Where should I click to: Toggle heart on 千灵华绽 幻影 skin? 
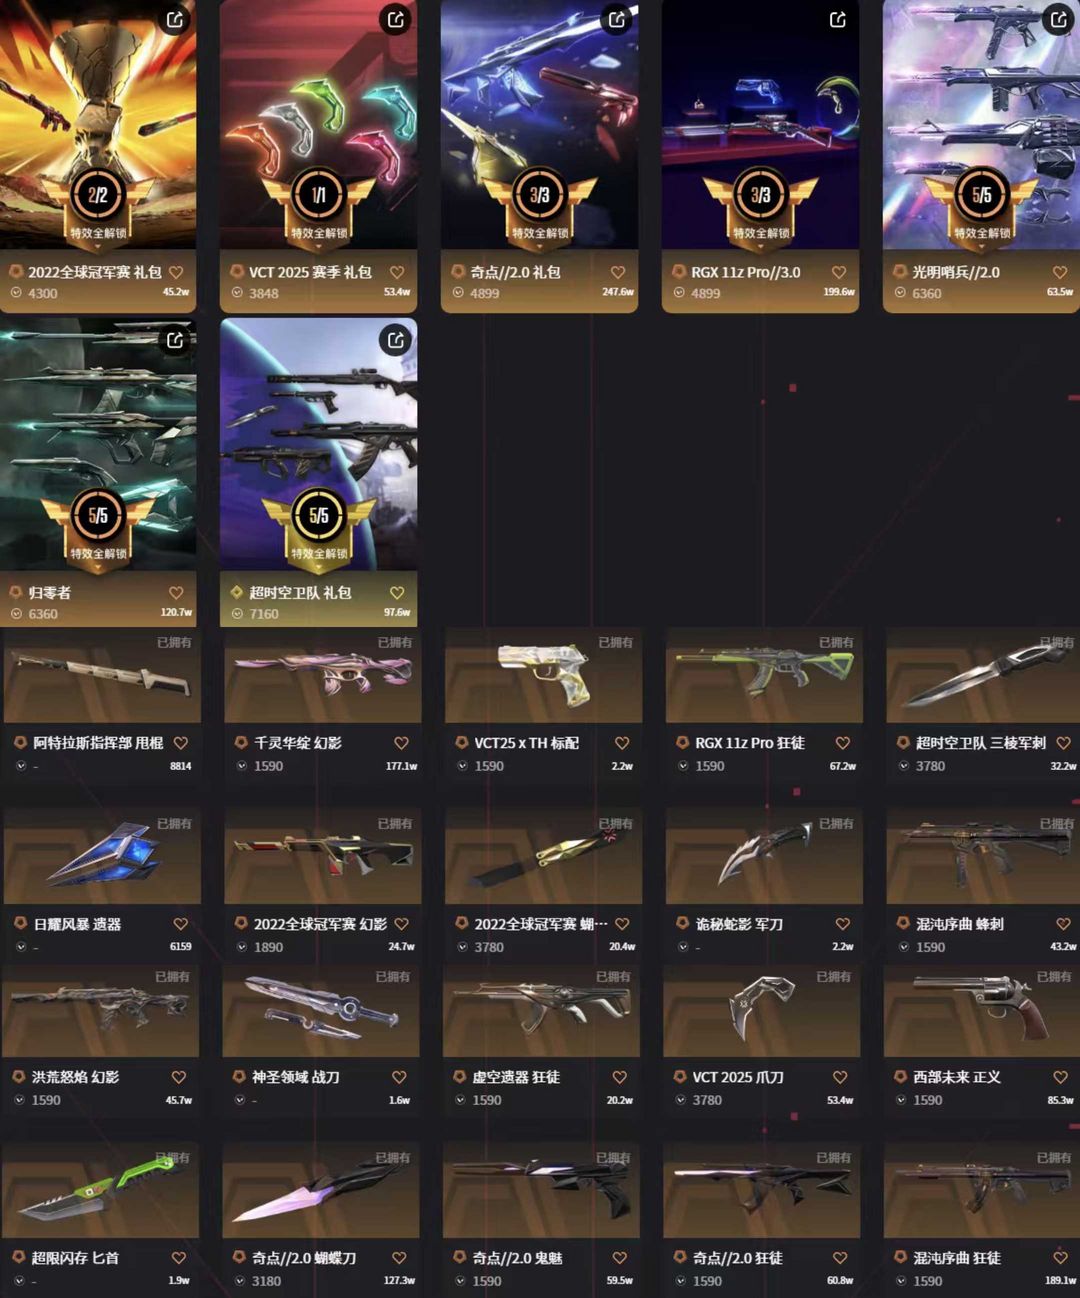(x=401, y=743)
